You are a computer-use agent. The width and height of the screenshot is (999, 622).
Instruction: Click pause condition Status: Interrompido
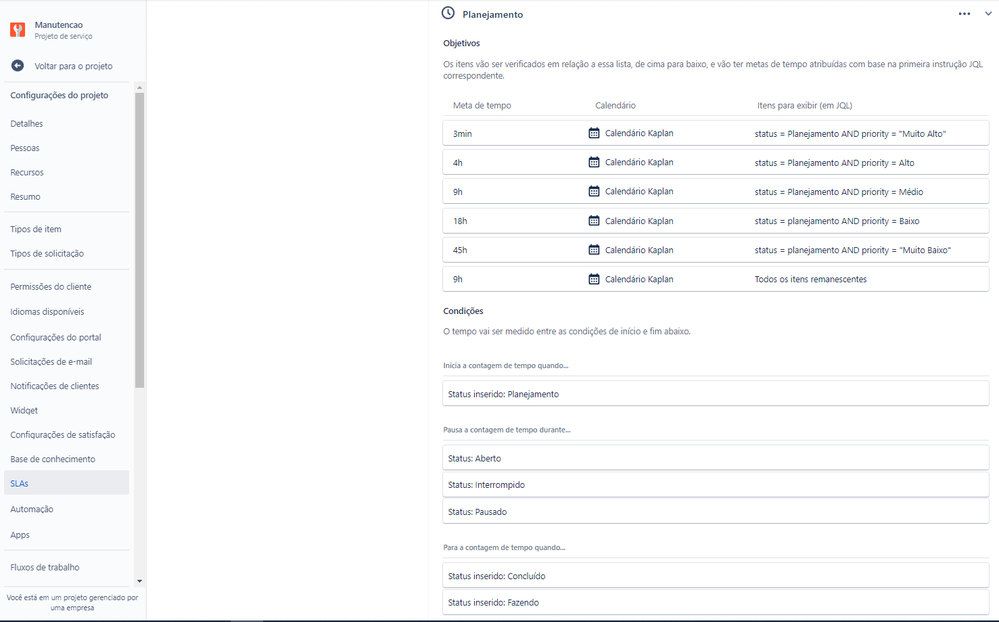tap(715, 485)
